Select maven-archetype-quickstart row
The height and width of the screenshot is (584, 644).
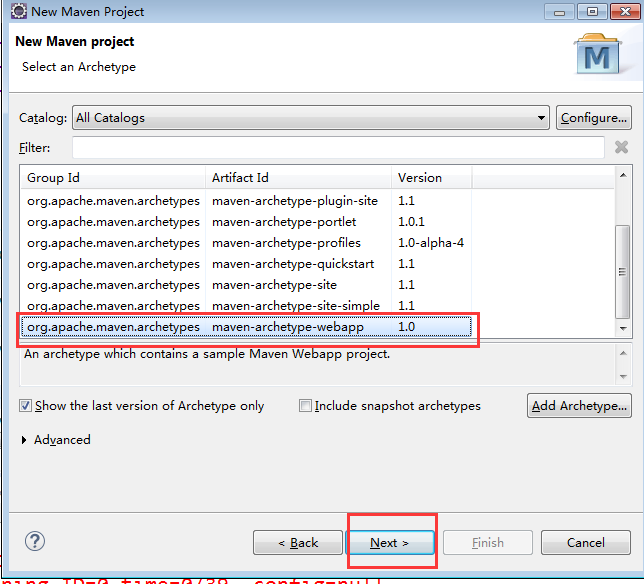tap(246, 264)
